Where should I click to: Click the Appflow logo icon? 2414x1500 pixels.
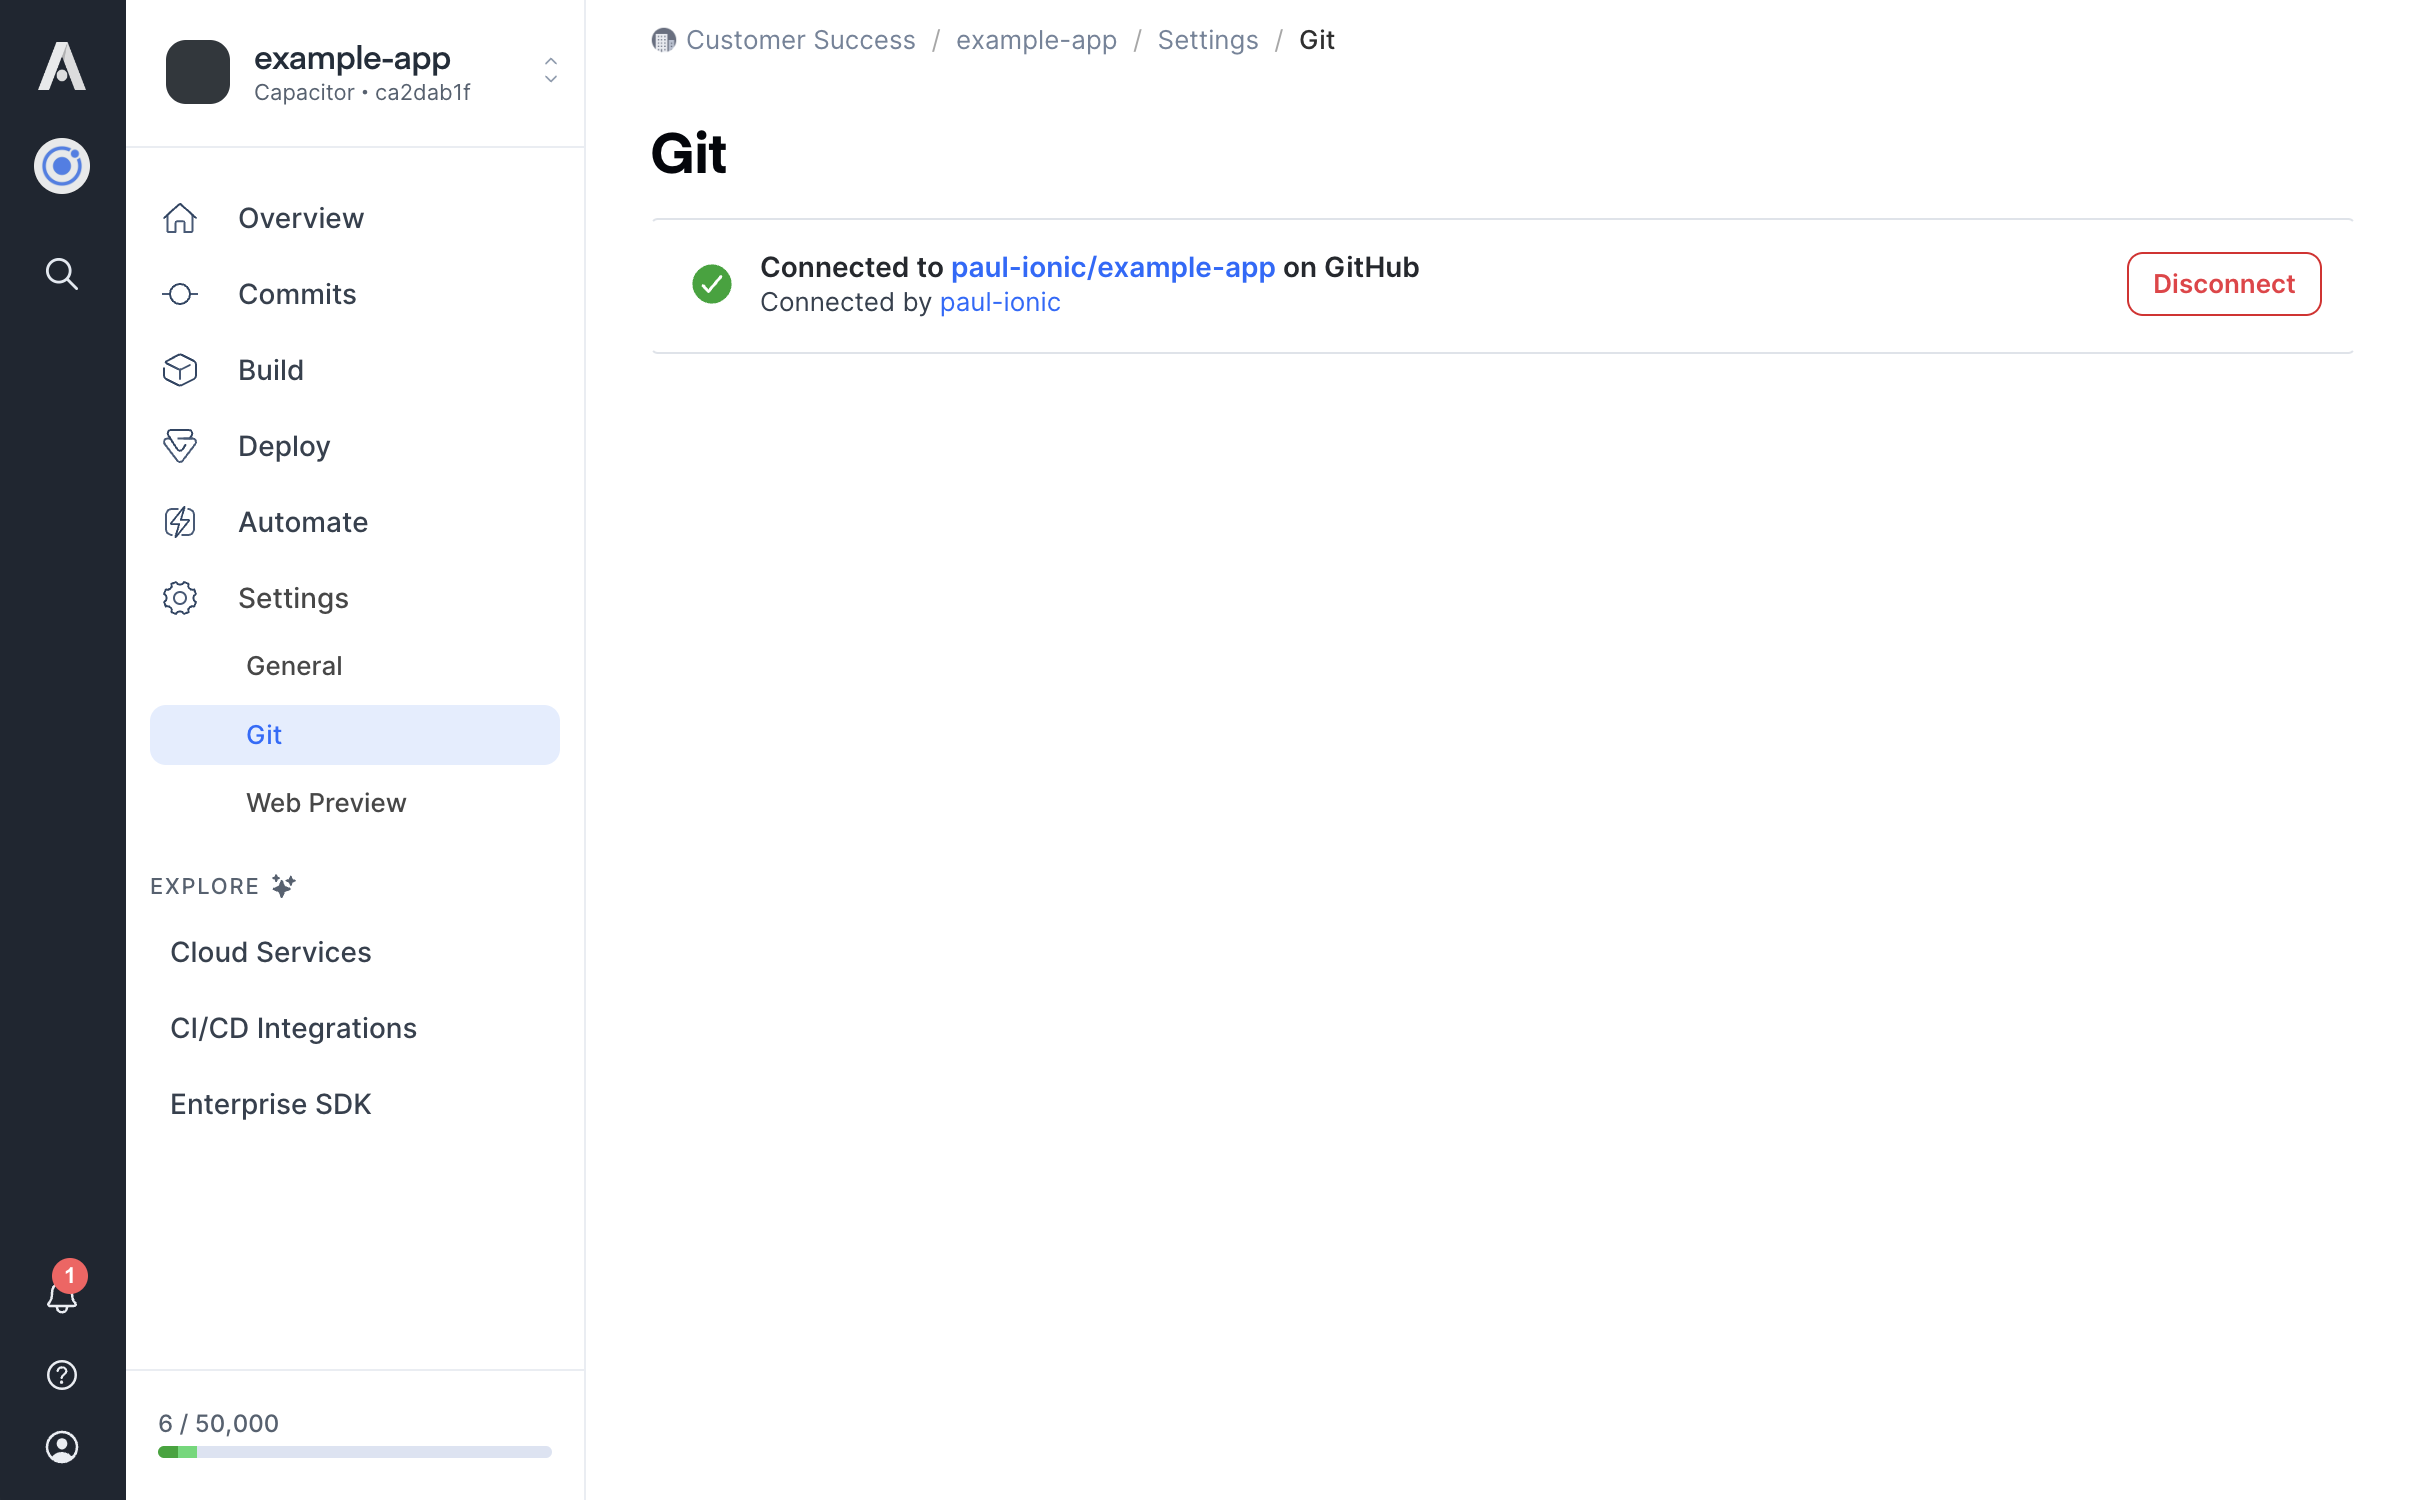pos(62,66)
